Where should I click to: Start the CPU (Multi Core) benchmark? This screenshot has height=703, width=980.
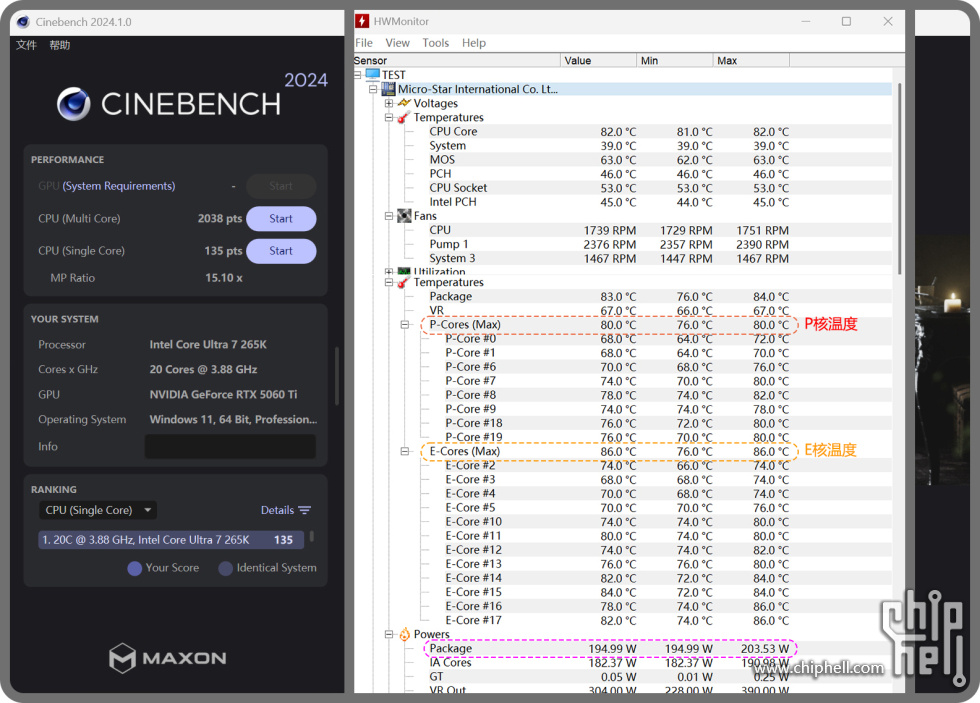pyautogui.click(x=281, y=219)
